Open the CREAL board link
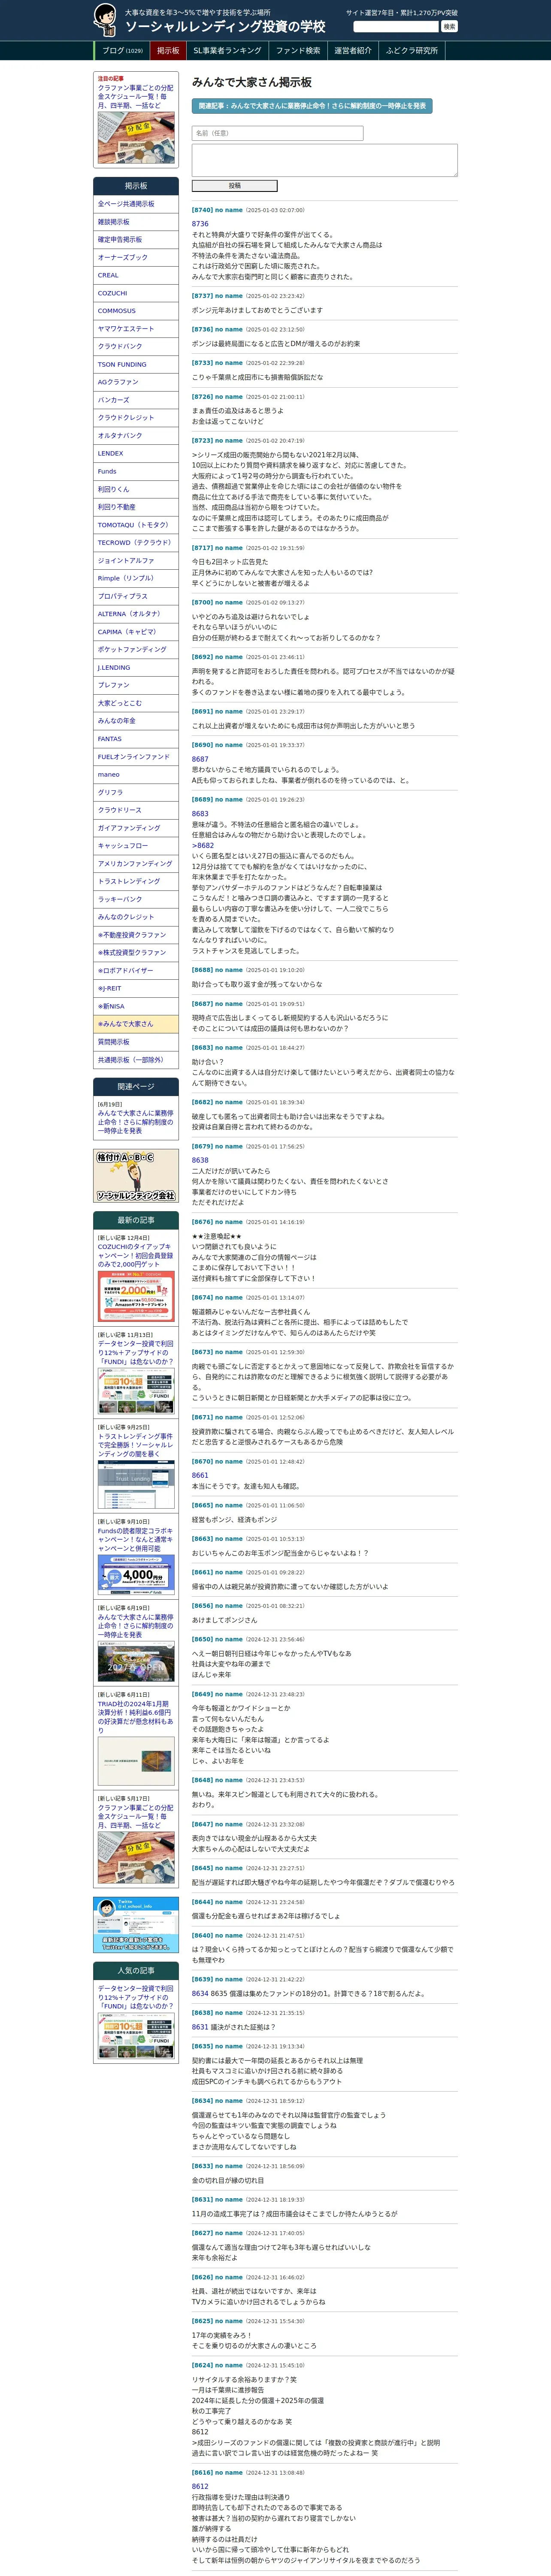Viewport: 551px width, 2576px height. tap(136, 275)
